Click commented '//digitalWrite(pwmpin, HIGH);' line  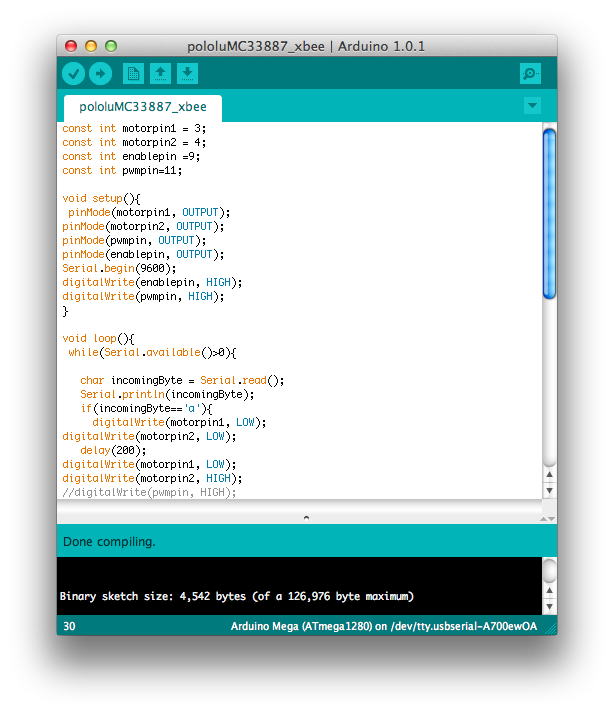click(149, 492)
